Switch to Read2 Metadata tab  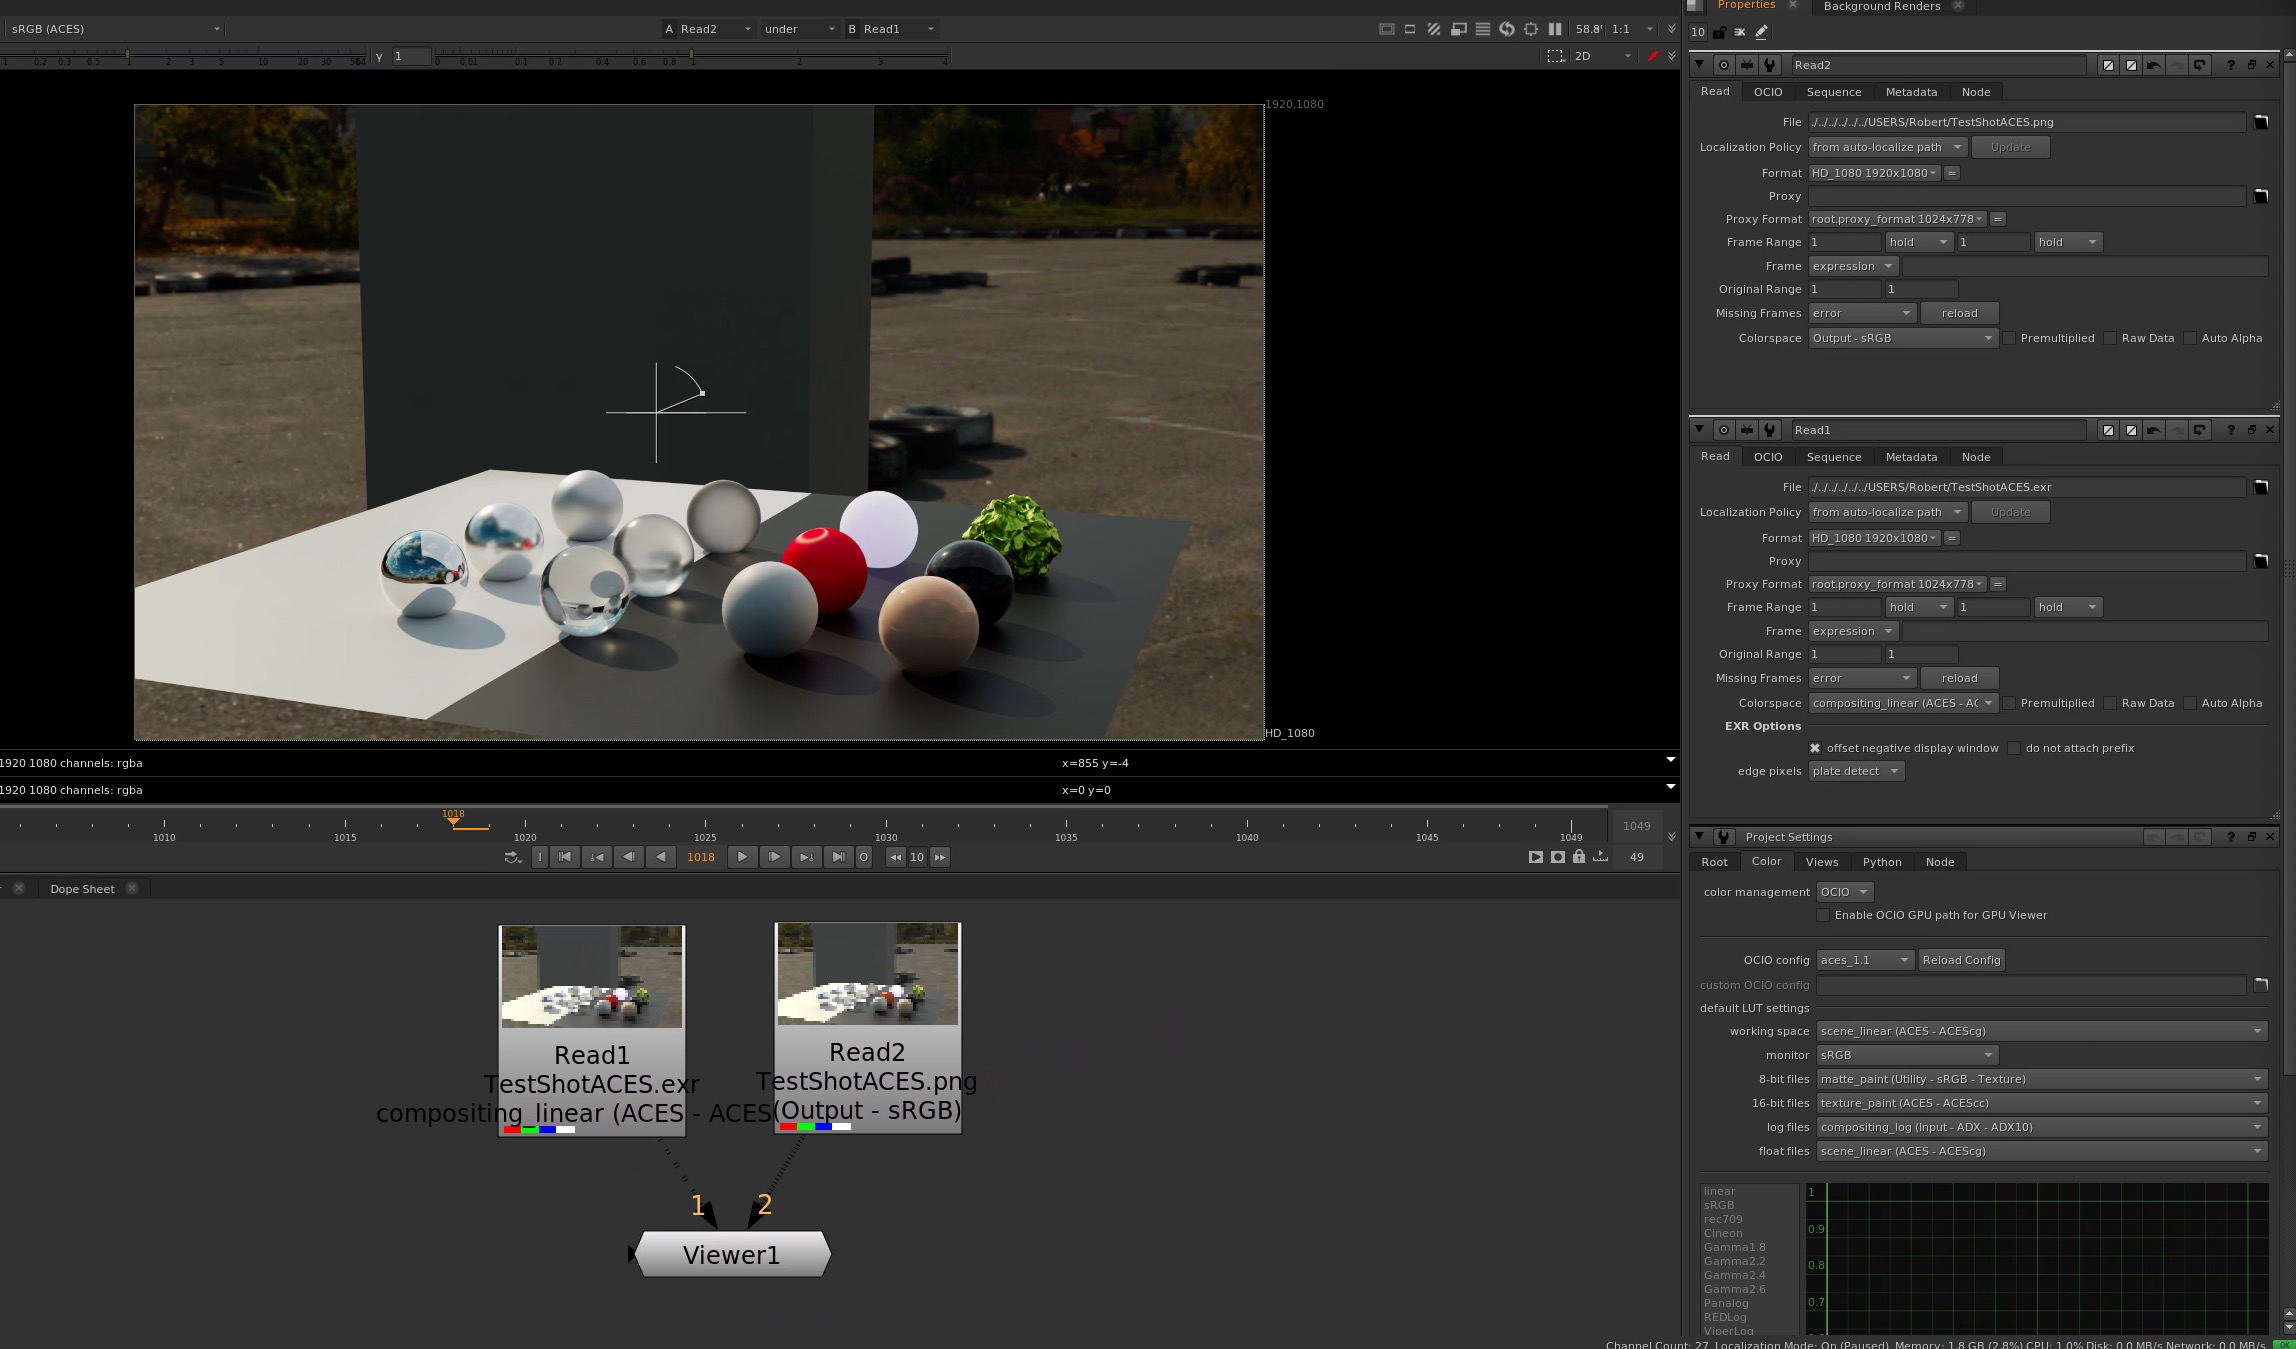(1911, 92)
